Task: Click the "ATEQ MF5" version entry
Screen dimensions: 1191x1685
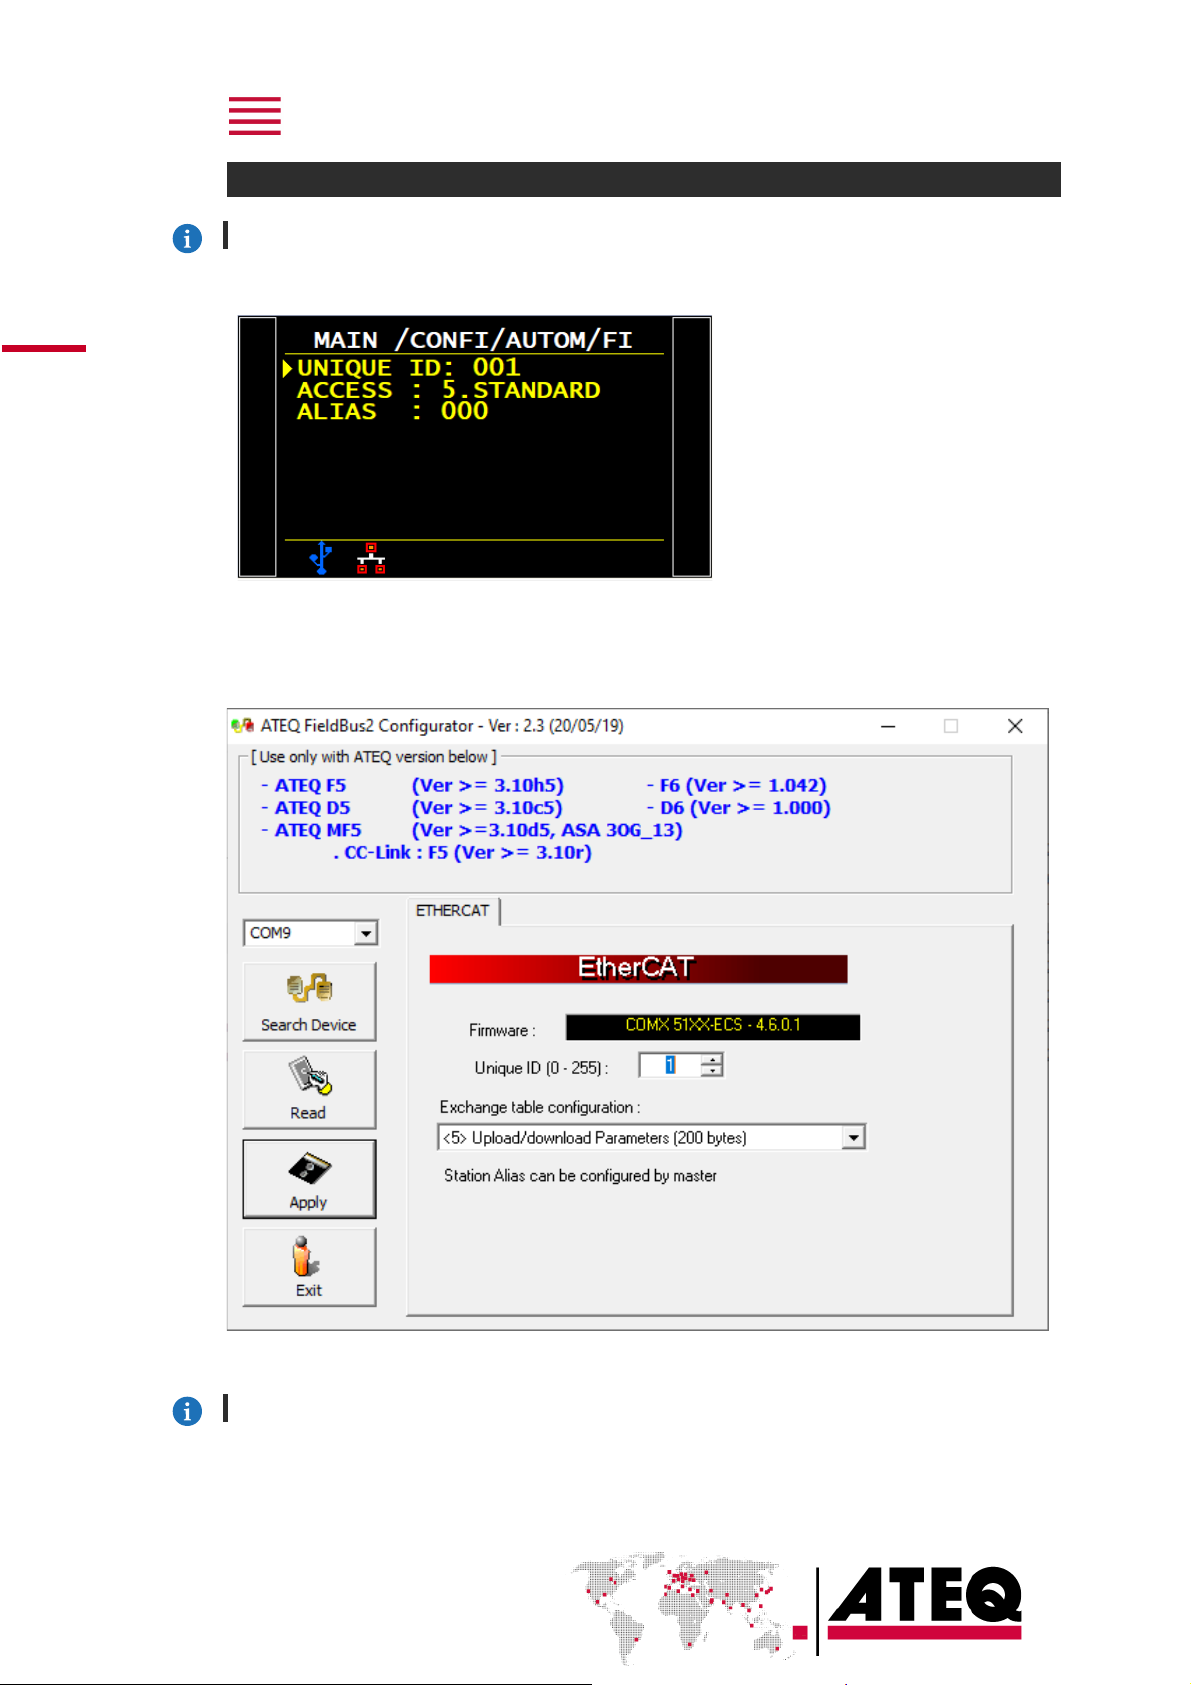Action: coord(318,830)
